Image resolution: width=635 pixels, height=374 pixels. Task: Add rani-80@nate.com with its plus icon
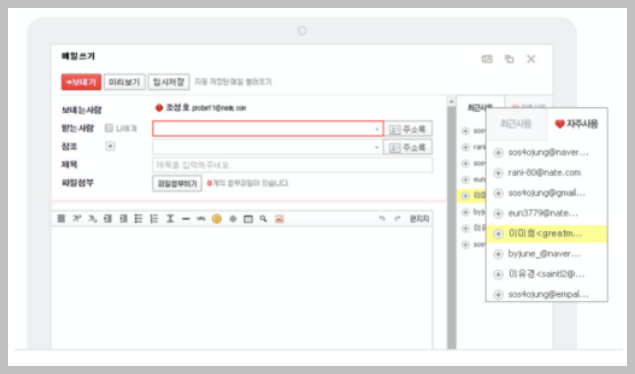498,173
